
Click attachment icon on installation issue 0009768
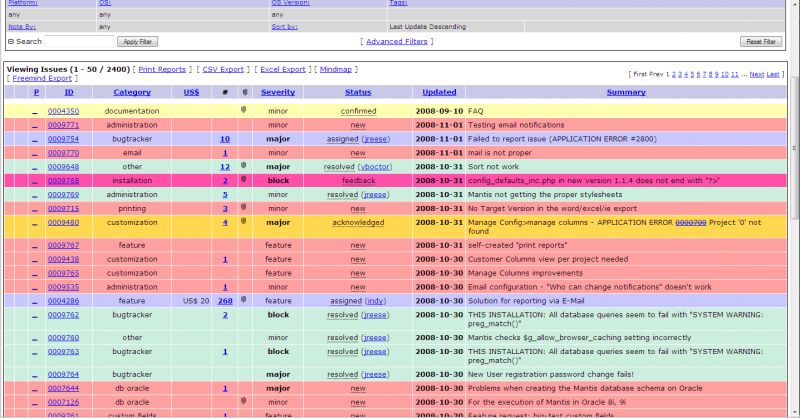[243, 180]
